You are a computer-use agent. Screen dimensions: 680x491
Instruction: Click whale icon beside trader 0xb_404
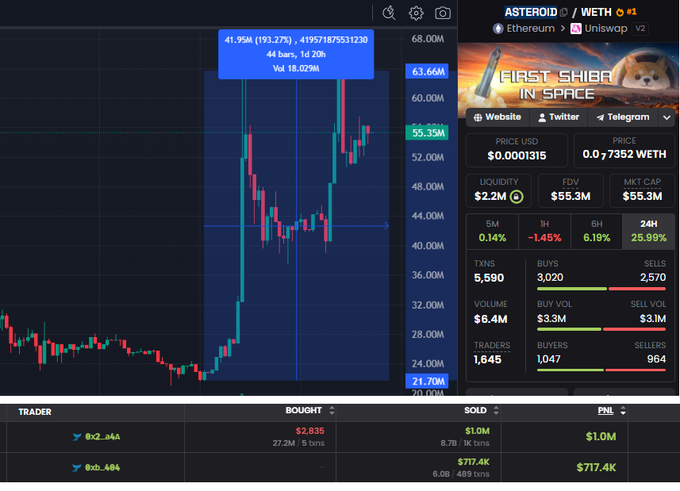(77, 468)
